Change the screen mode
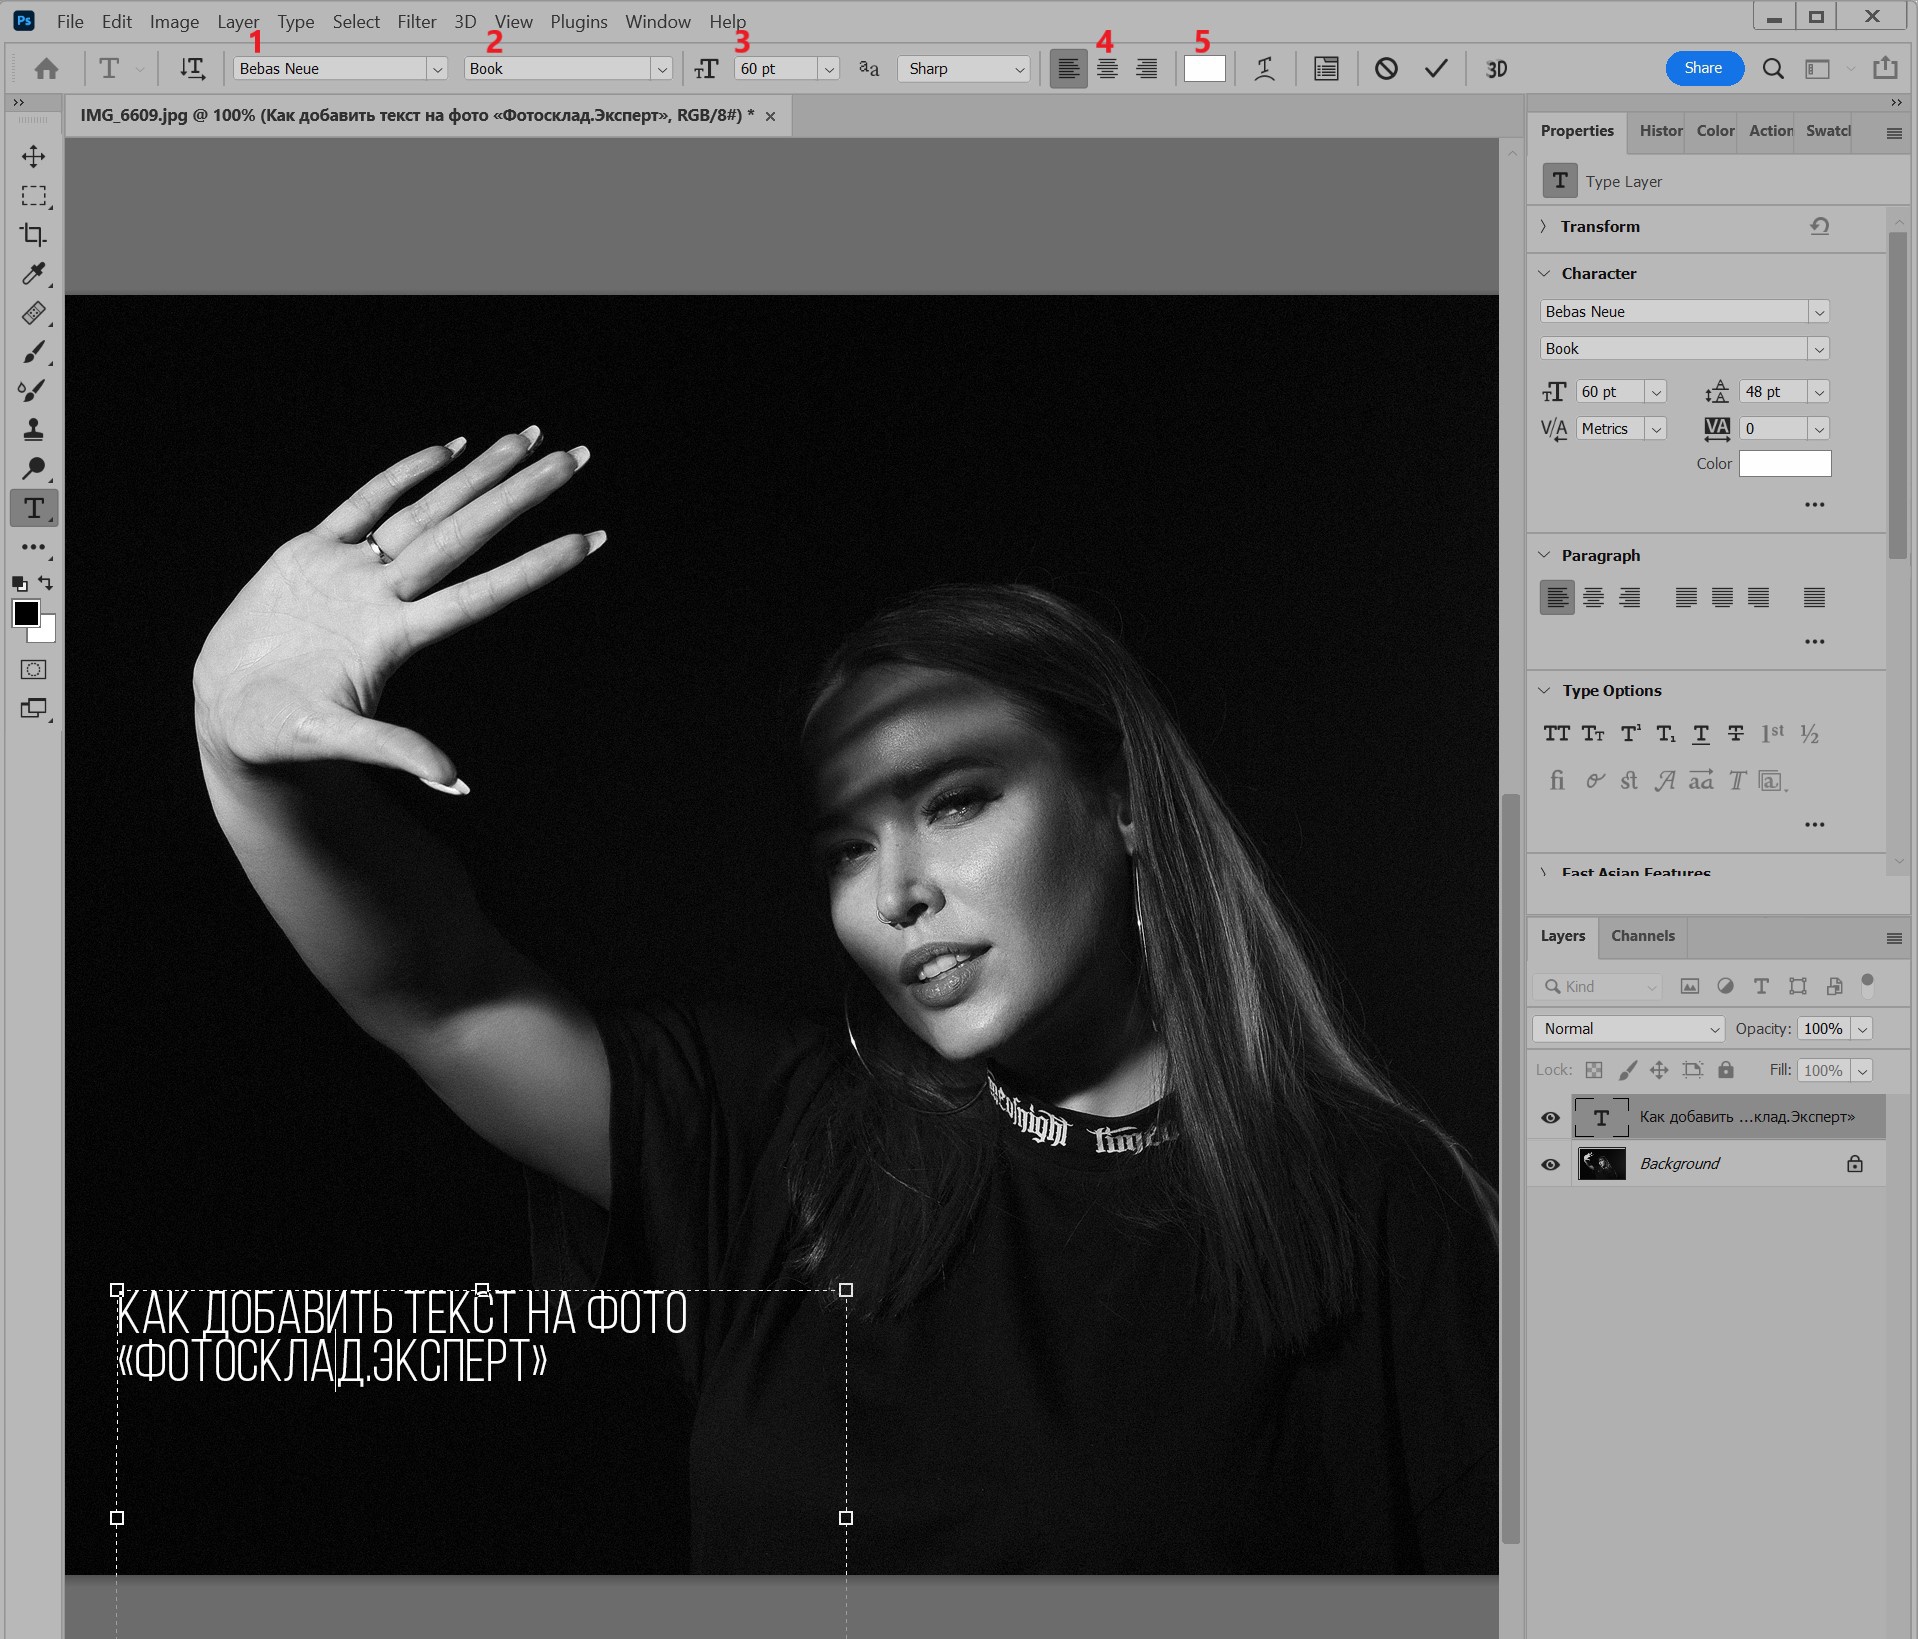 (x=33, y=709)
